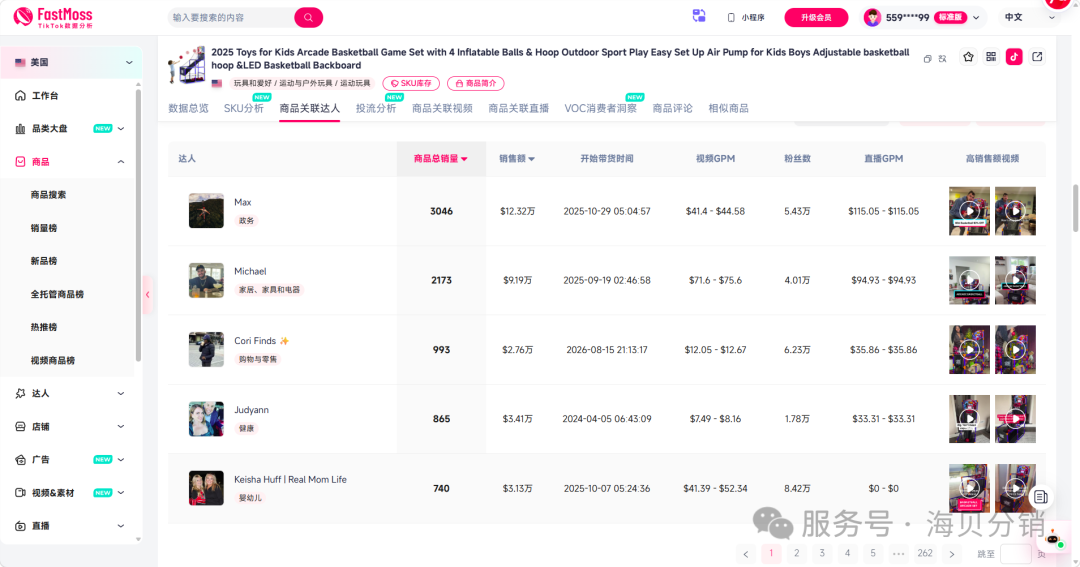This screenshot has width=1080, height=567.
Task: Open 全托管商品榜 in sidebar
Action: pos(57,294)
